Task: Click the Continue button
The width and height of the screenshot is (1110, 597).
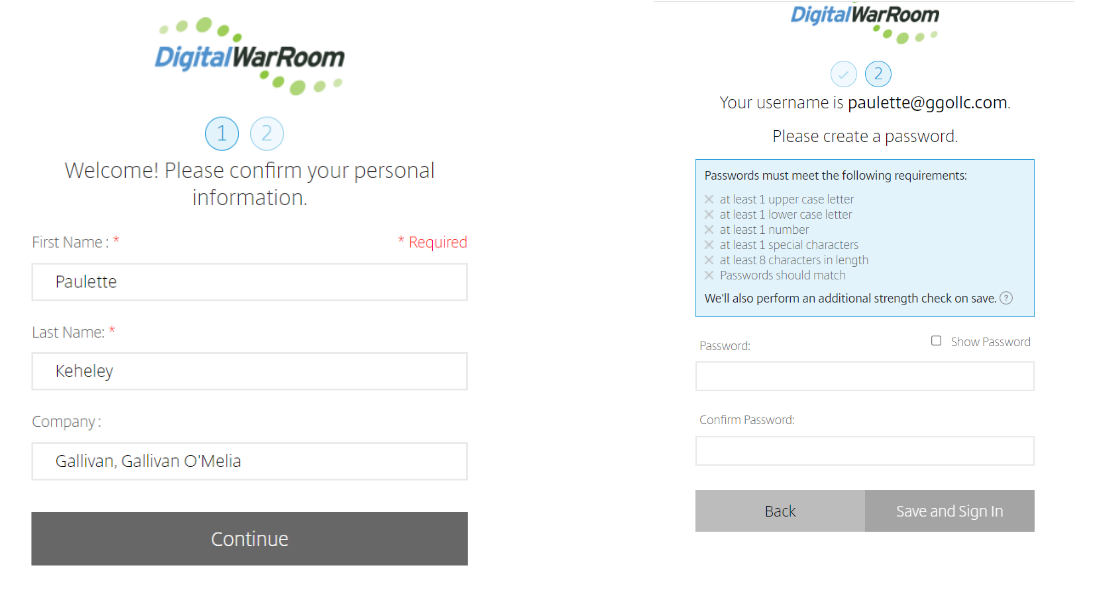Action: click(x=249, y=538)
